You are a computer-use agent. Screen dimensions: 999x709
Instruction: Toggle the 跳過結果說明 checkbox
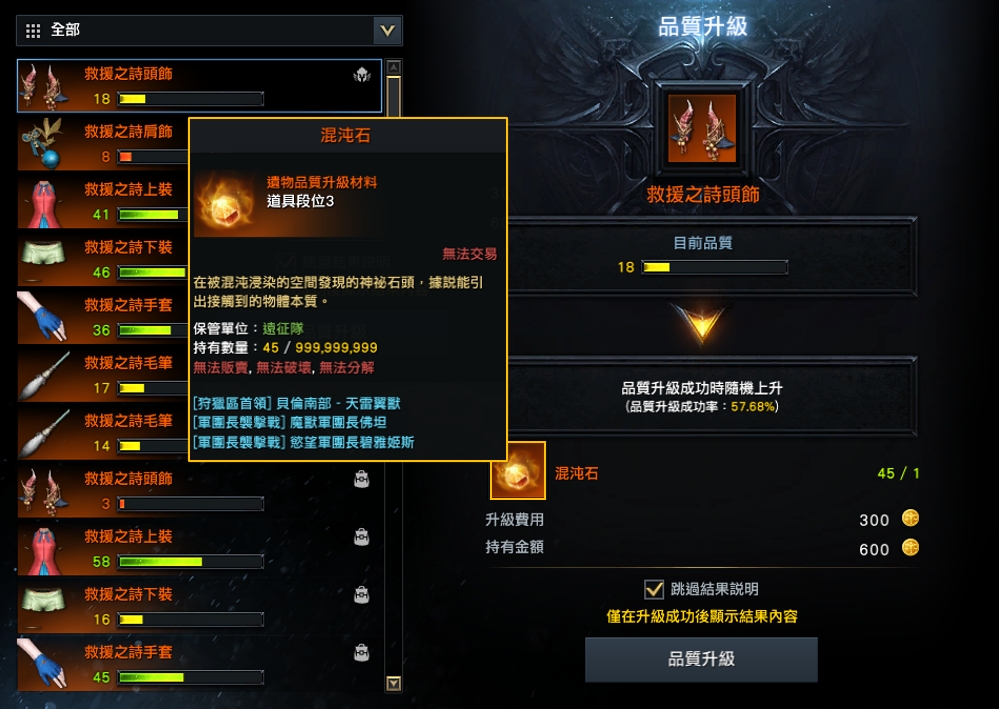[654, 589]
